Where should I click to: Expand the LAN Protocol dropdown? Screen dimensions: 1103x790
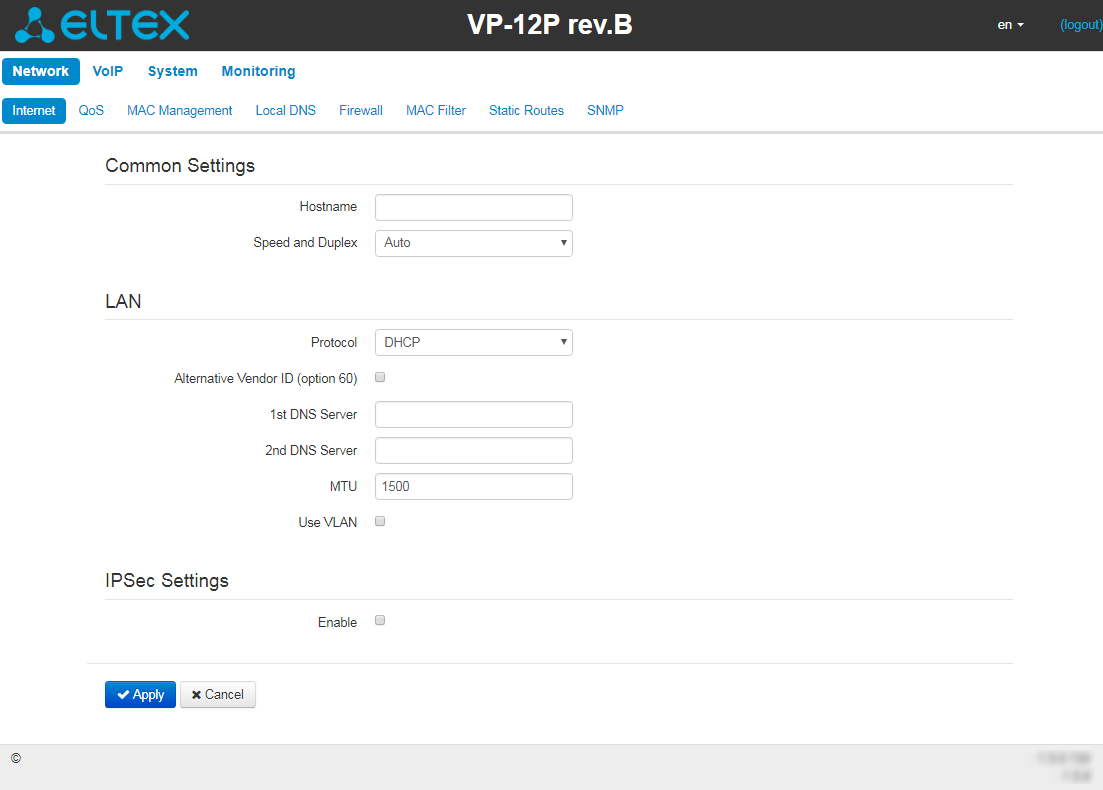(x=473, y=343)
